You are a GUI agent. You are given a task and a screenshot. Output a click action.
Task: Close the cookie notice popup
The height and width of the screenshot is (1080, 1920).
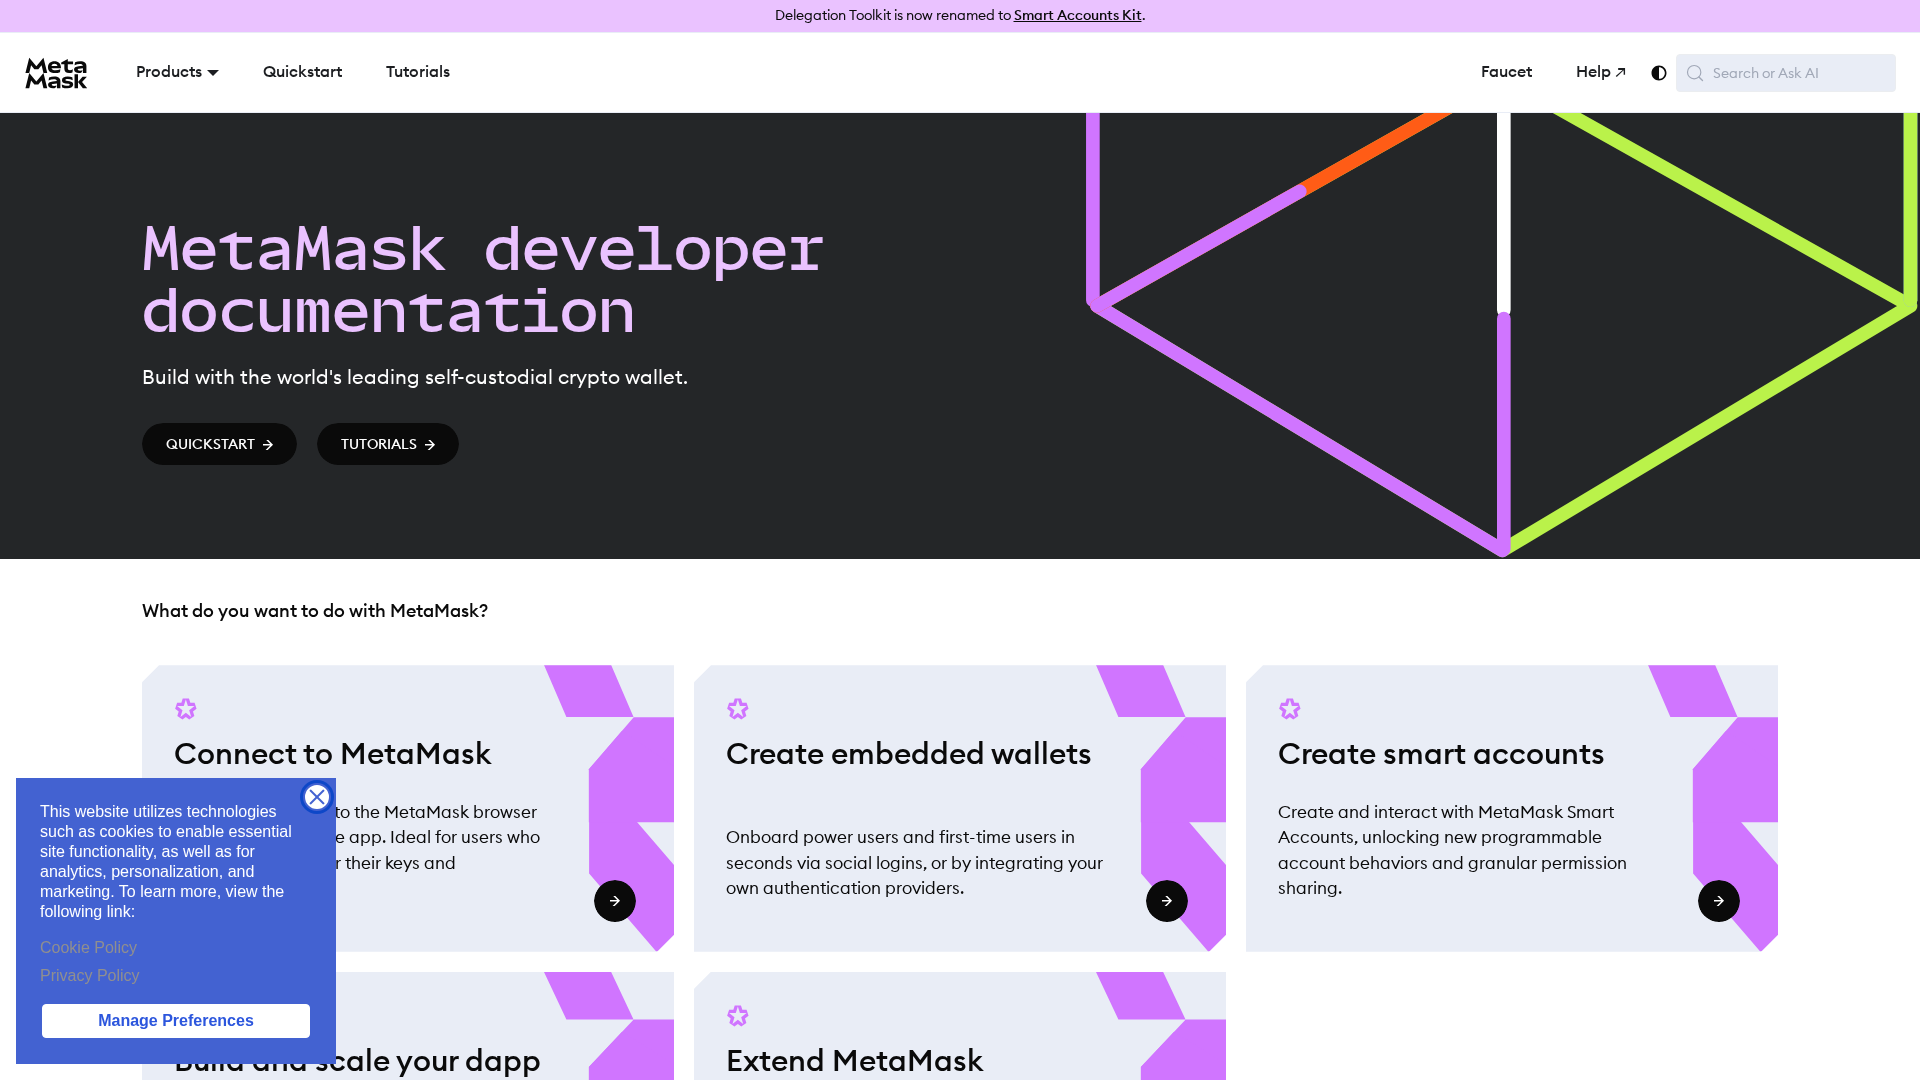(x=317, y=797)
